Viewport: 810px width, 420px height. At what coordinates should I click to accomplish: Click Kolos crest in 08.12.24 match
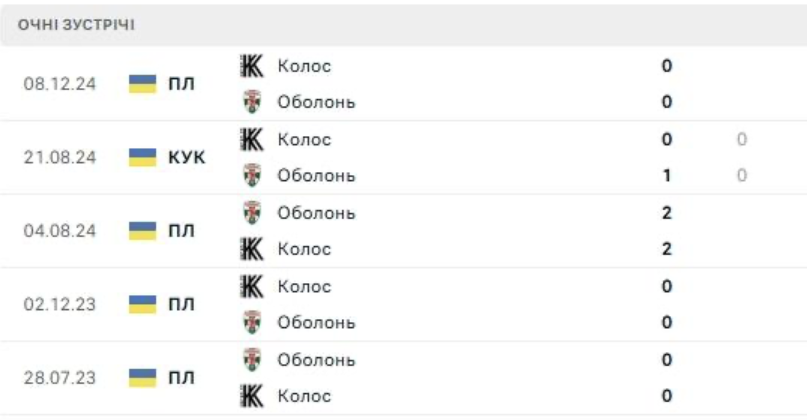coord(252,66)
